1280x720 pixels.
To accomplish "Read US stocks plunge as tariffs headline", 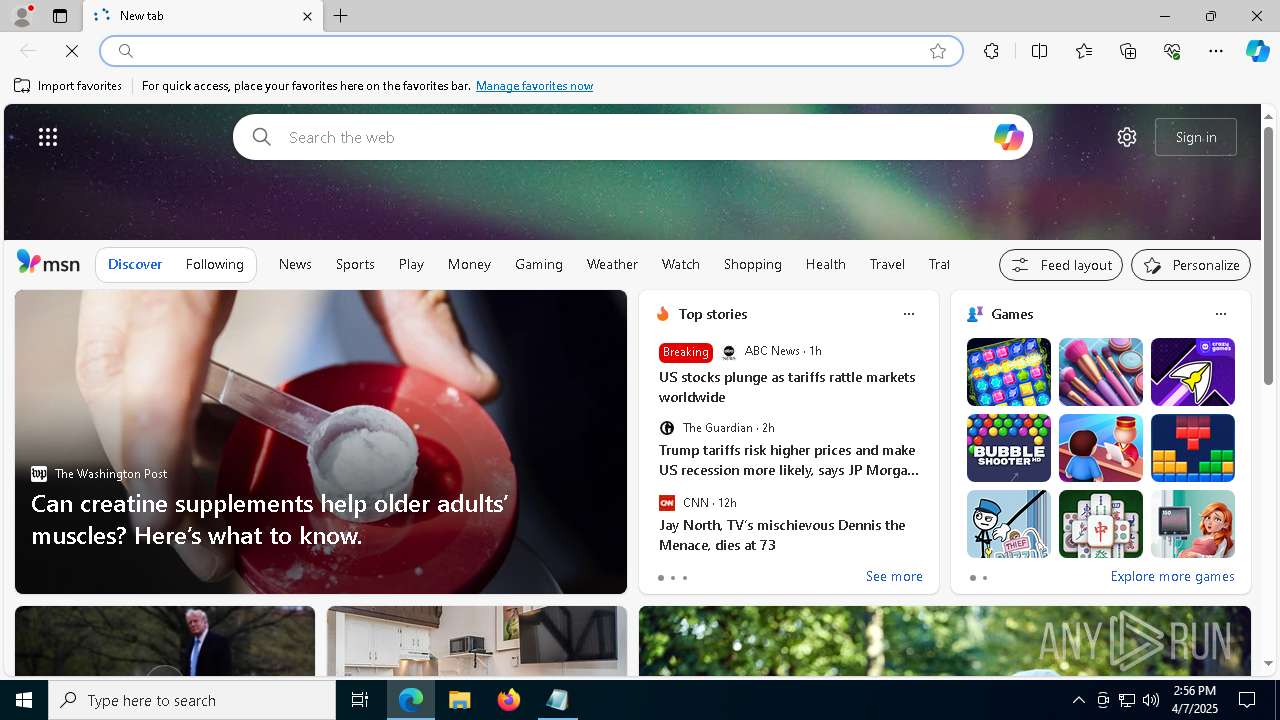I will [x=787, y=387].
